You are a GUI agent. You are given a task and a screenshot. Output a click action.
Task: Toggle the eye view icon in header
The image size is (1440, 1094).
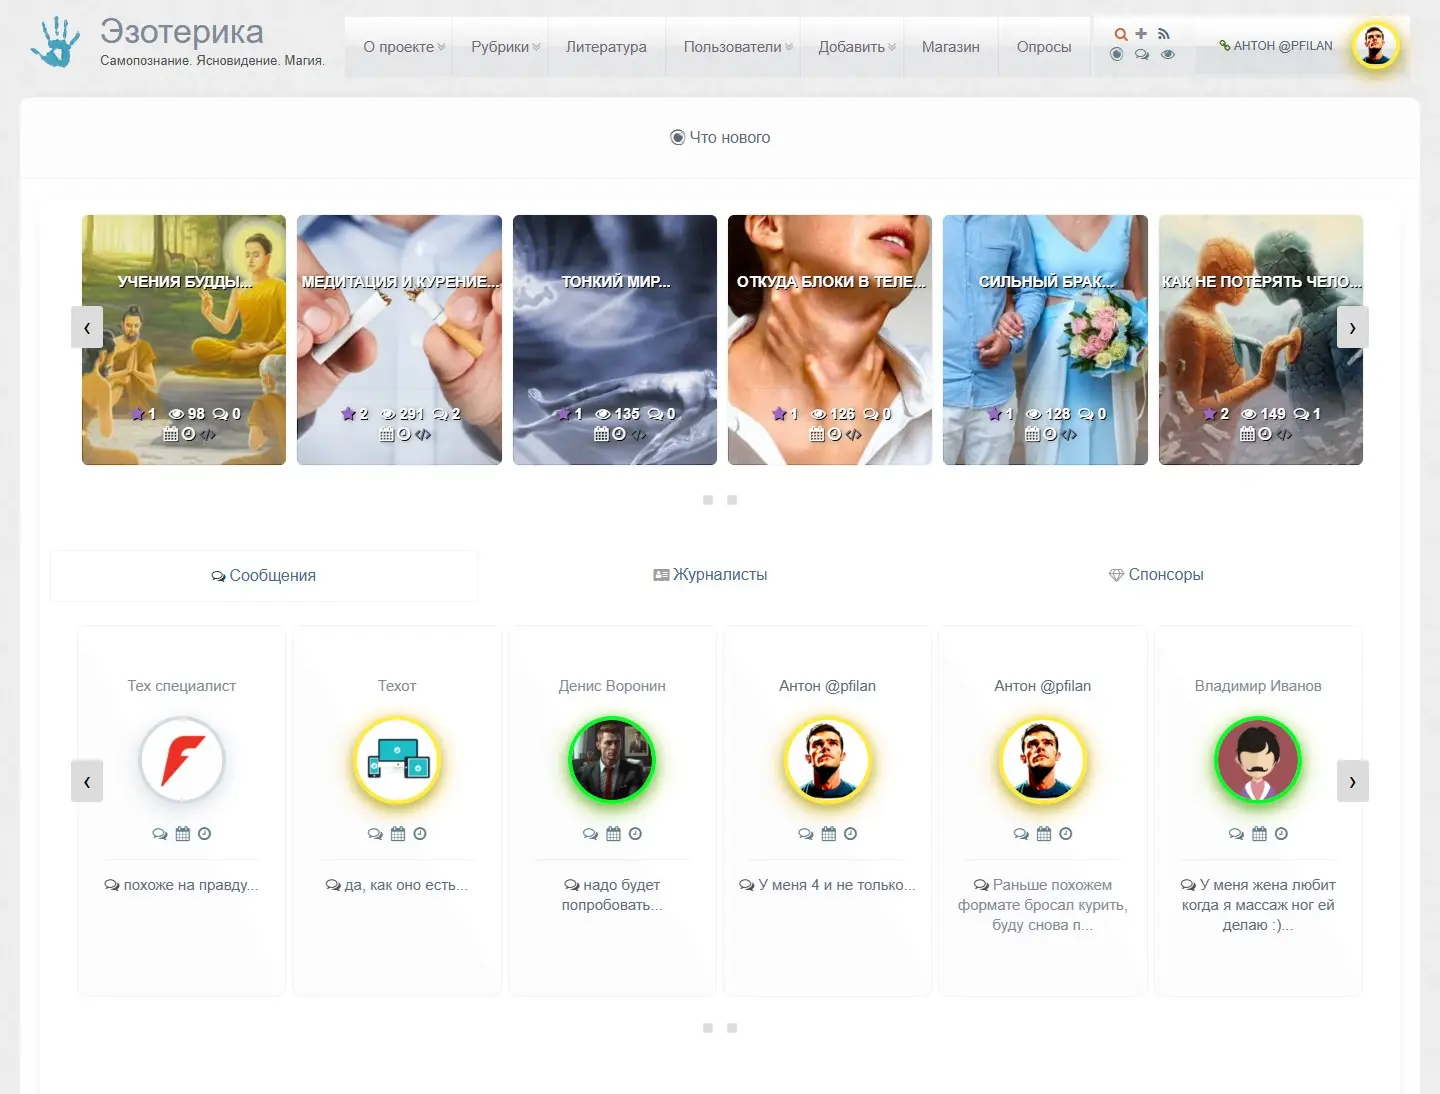(x=1167, y=55)
